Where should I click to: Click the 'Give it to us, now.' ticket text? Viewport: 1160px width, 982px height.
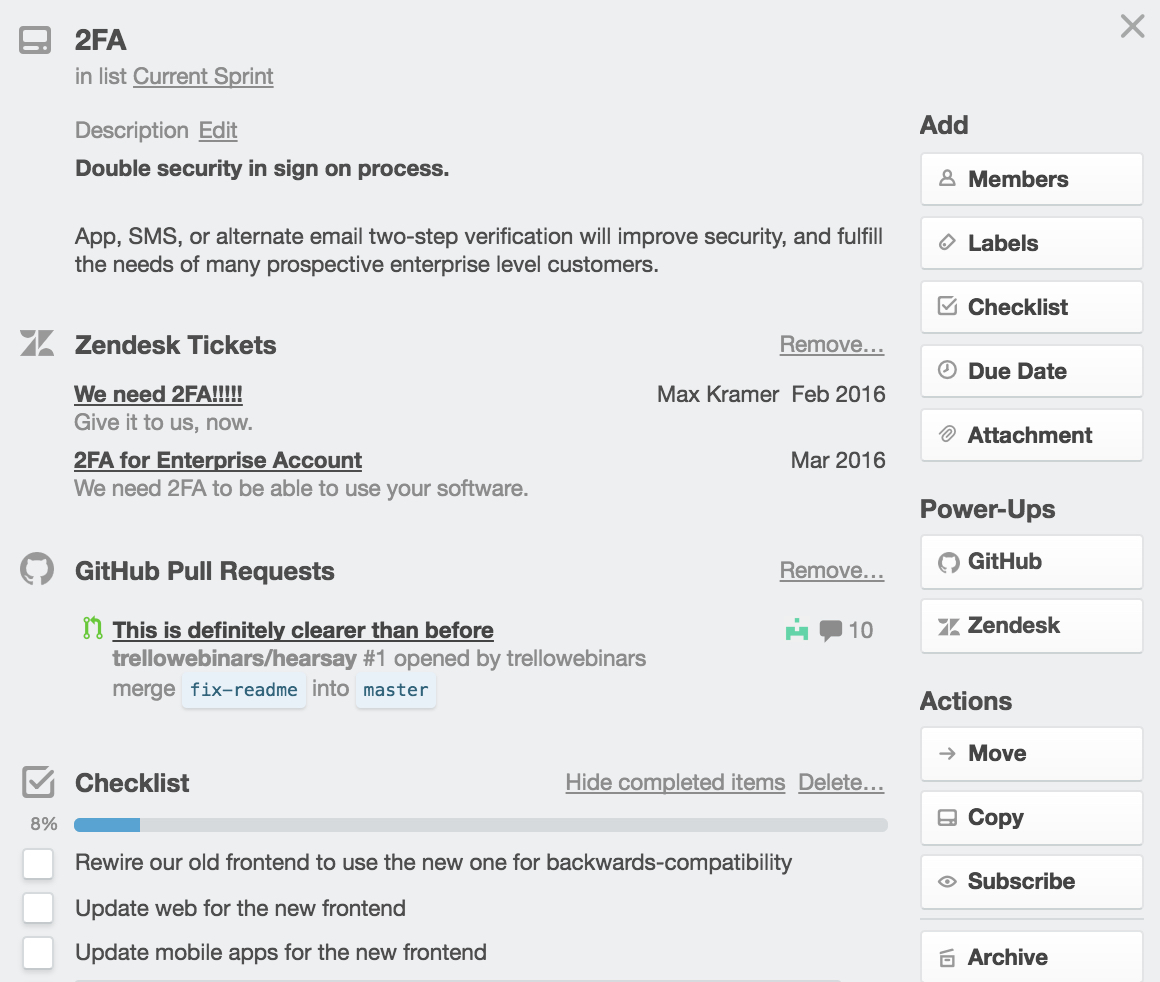(163, 422)
